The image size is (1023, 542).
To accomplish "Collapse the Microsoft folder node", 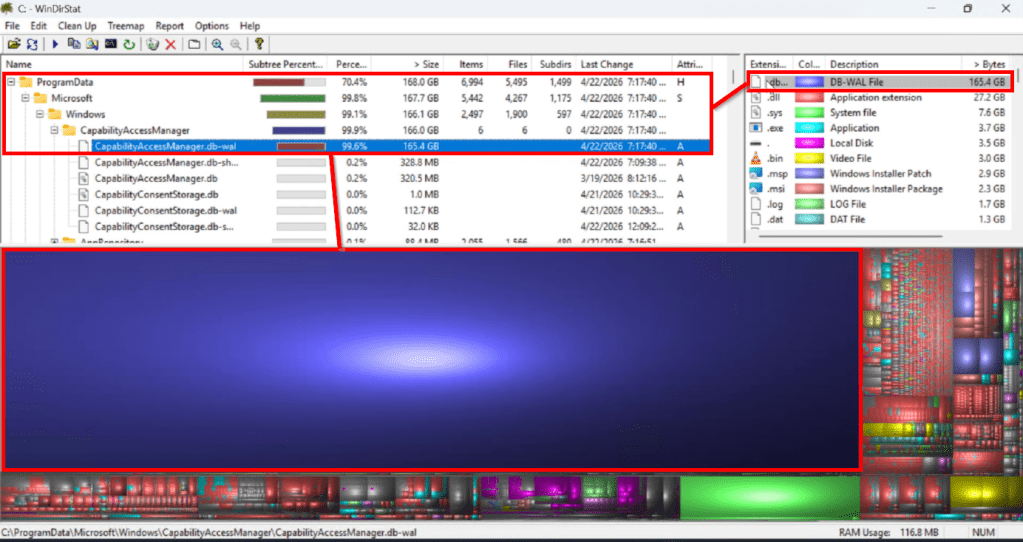I will (26, 98).
